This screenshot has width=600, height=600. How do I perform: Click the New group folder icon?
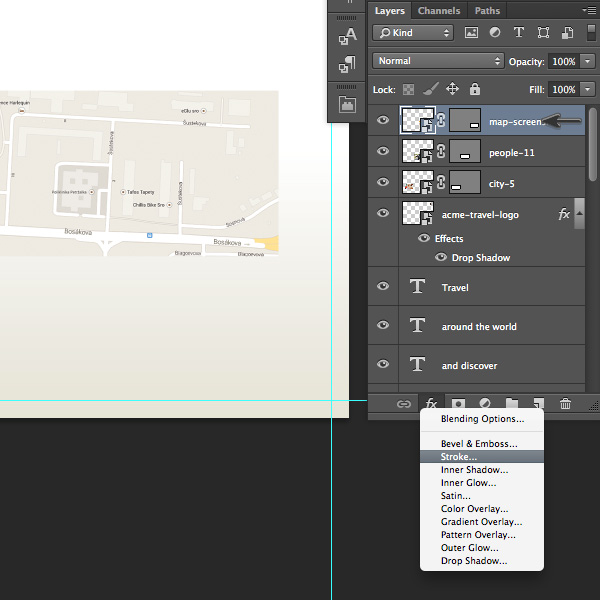(512, 404)
